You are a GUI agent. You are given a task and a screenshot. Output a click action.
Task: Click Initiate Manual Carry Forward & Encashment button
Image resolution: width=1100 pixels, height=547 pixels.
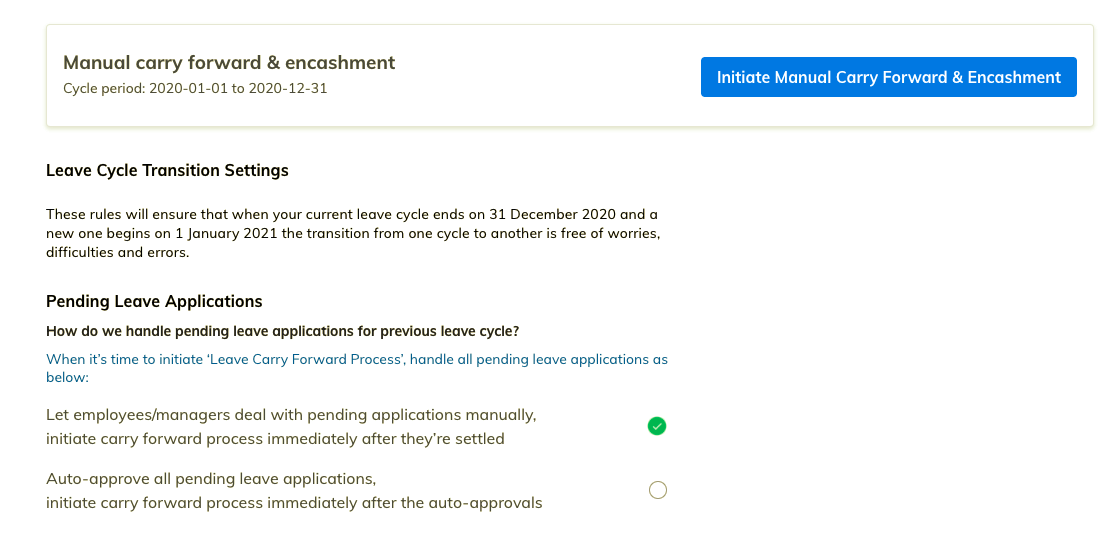[x=888, y=77]
